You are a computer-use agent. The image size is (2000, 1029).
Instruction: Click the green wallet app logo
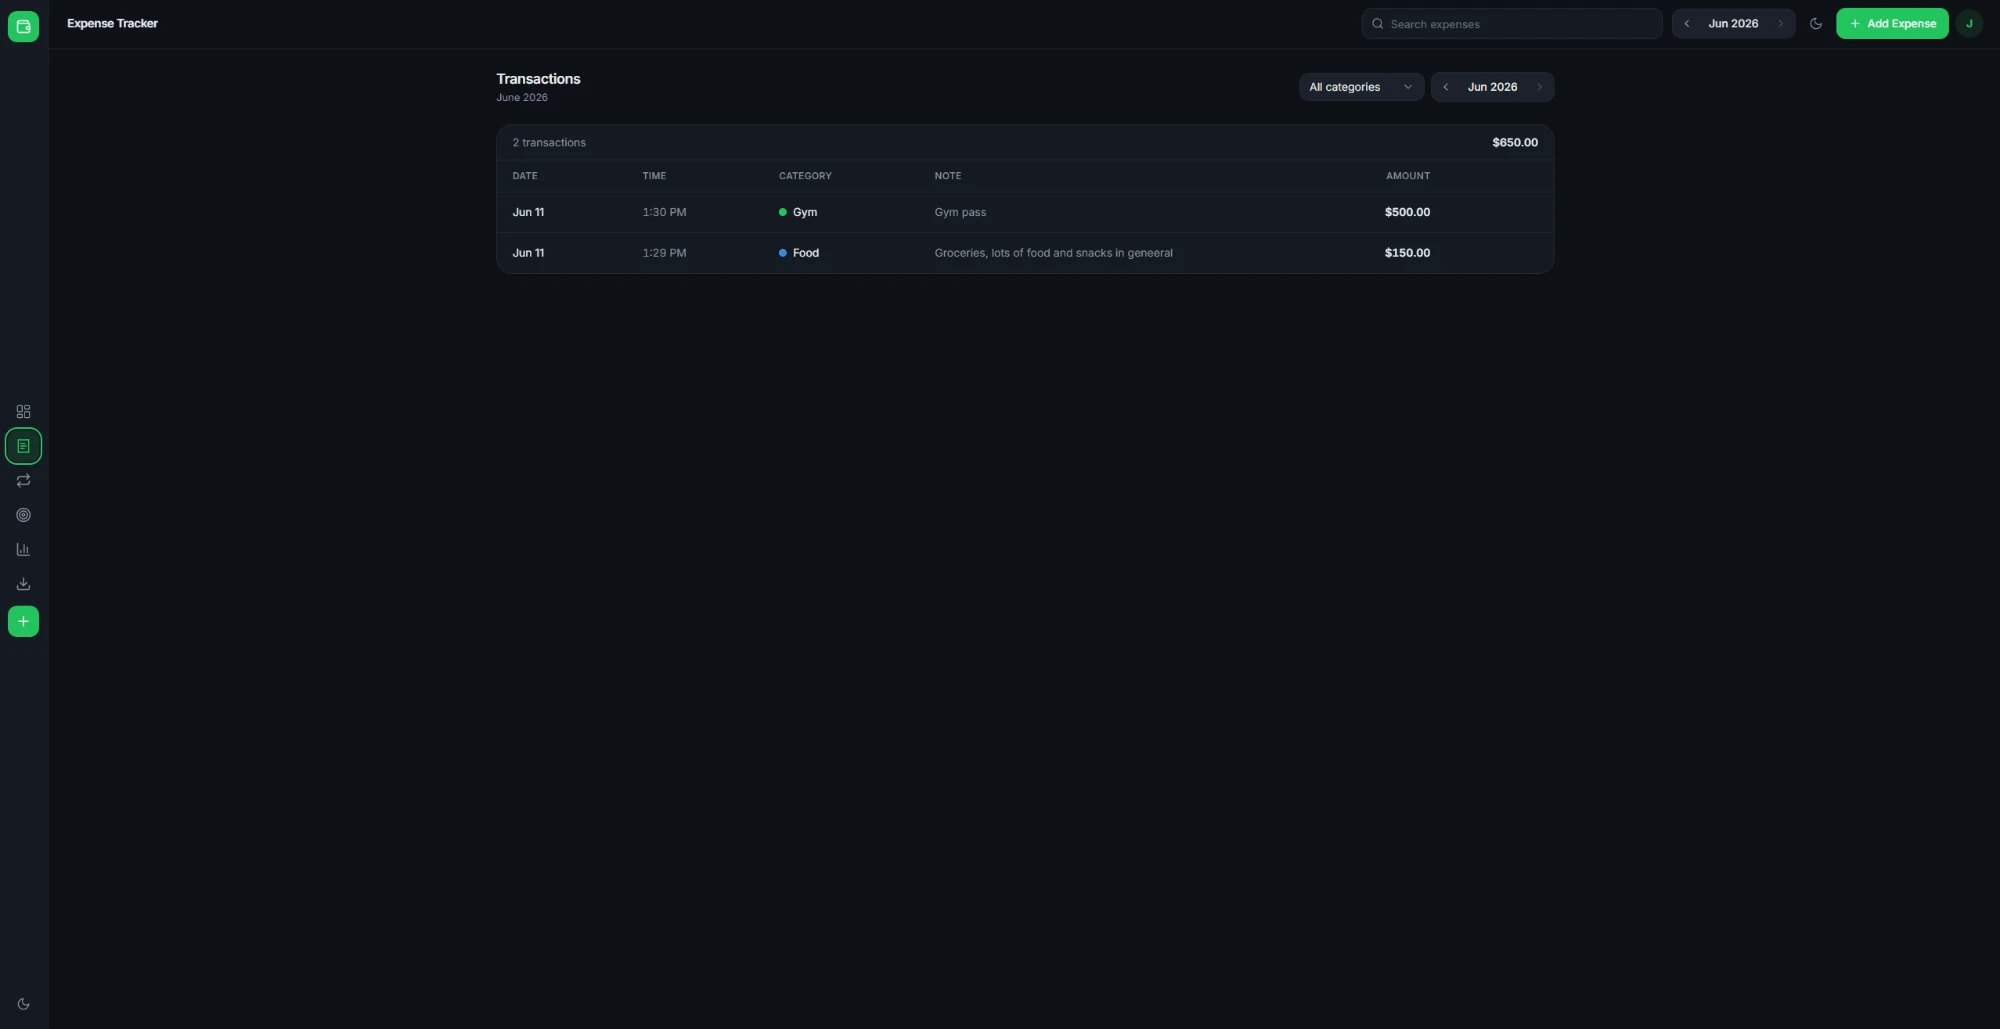(x=23, y=26)
